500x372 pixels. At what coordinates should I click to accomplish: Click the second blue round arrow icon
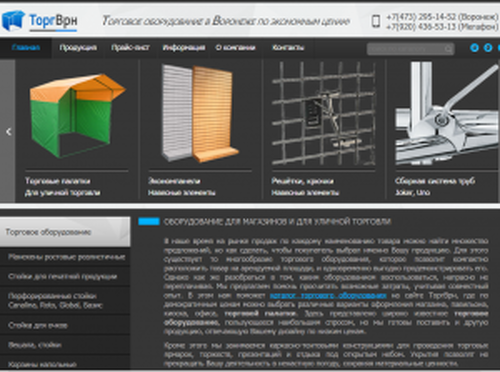coord(488,48)
